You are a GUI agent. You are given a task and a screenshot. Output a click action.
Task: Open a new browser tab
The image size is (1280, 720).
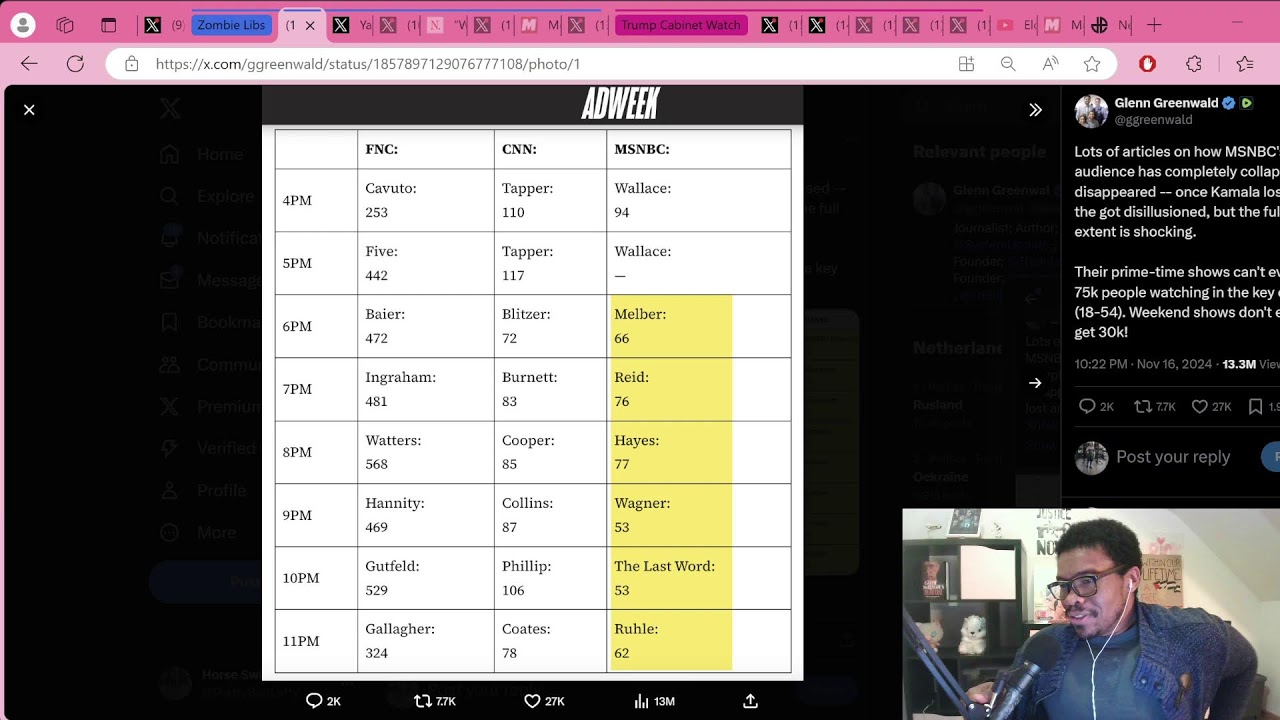coord(1154,25)
